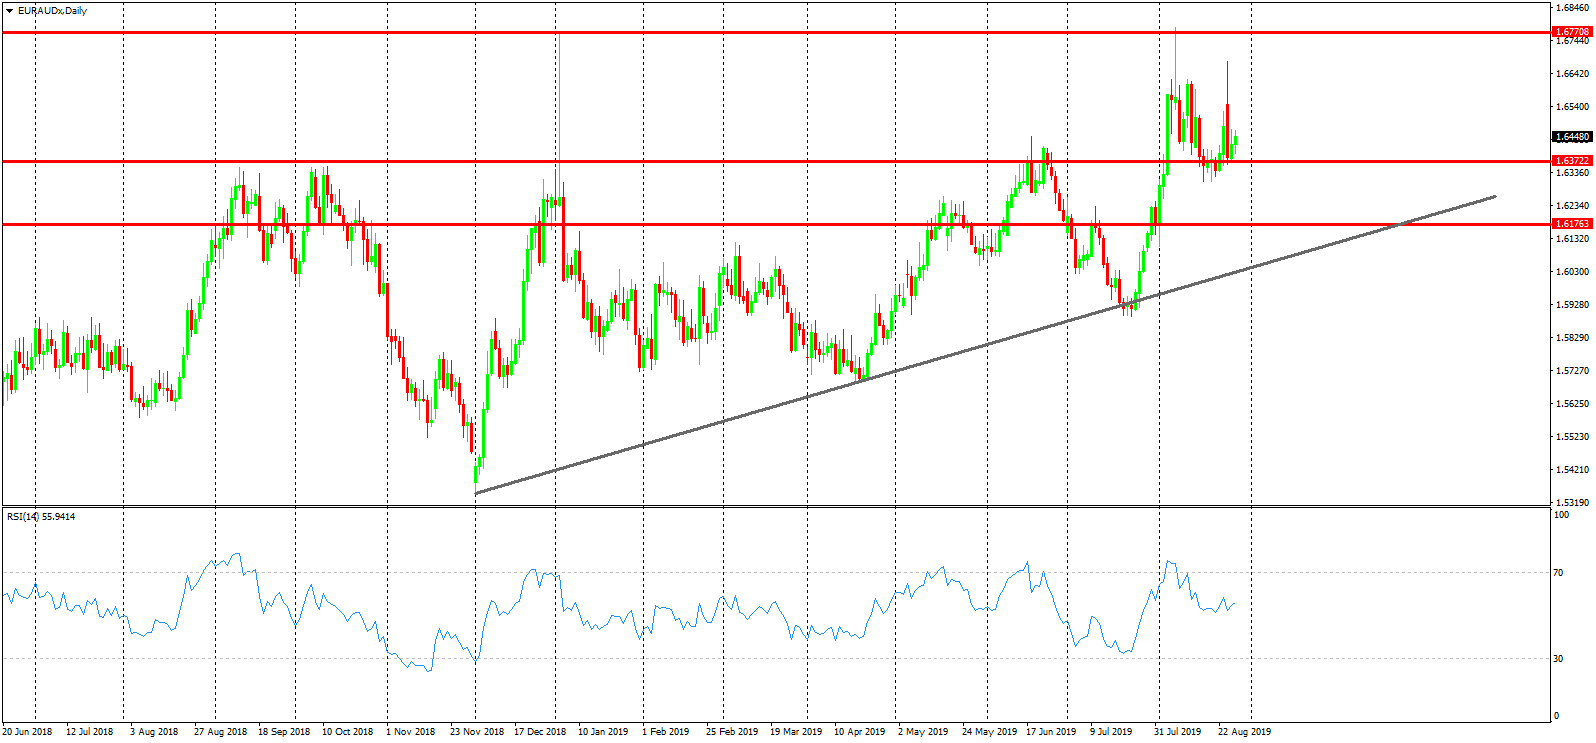This screenshot has height=743, width=1596.
Task: Click the 1.60300 price scale value
Action: 1572,272
